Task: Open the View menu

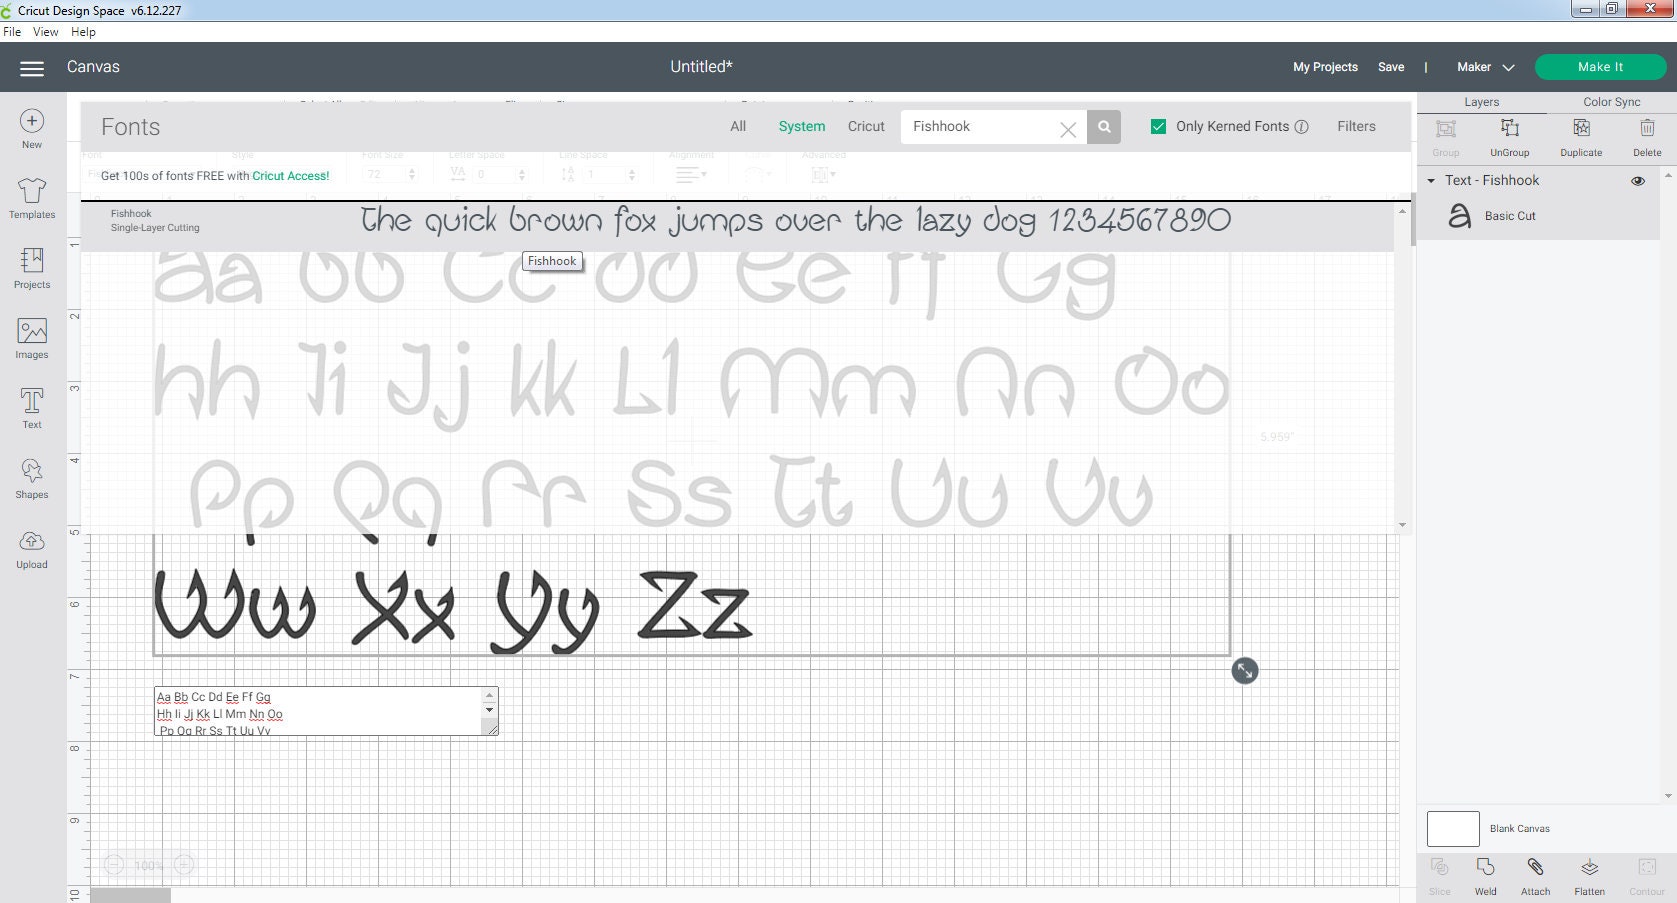Action: tap(45, 31)
